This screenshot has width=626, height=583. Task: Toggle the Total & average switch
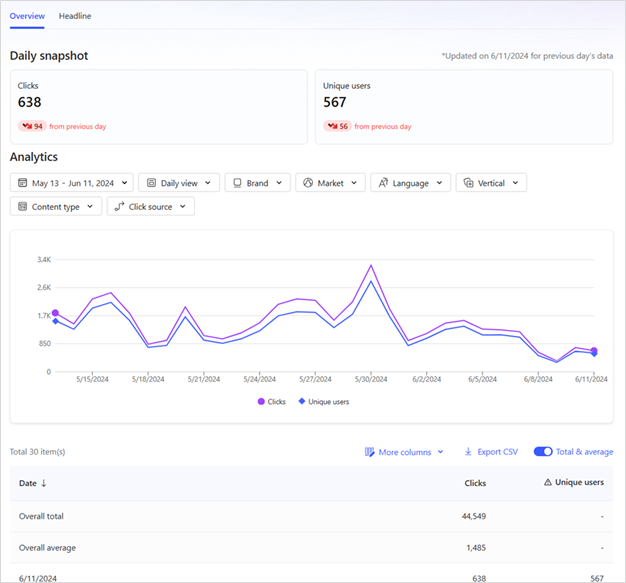[x=543, y=452]
